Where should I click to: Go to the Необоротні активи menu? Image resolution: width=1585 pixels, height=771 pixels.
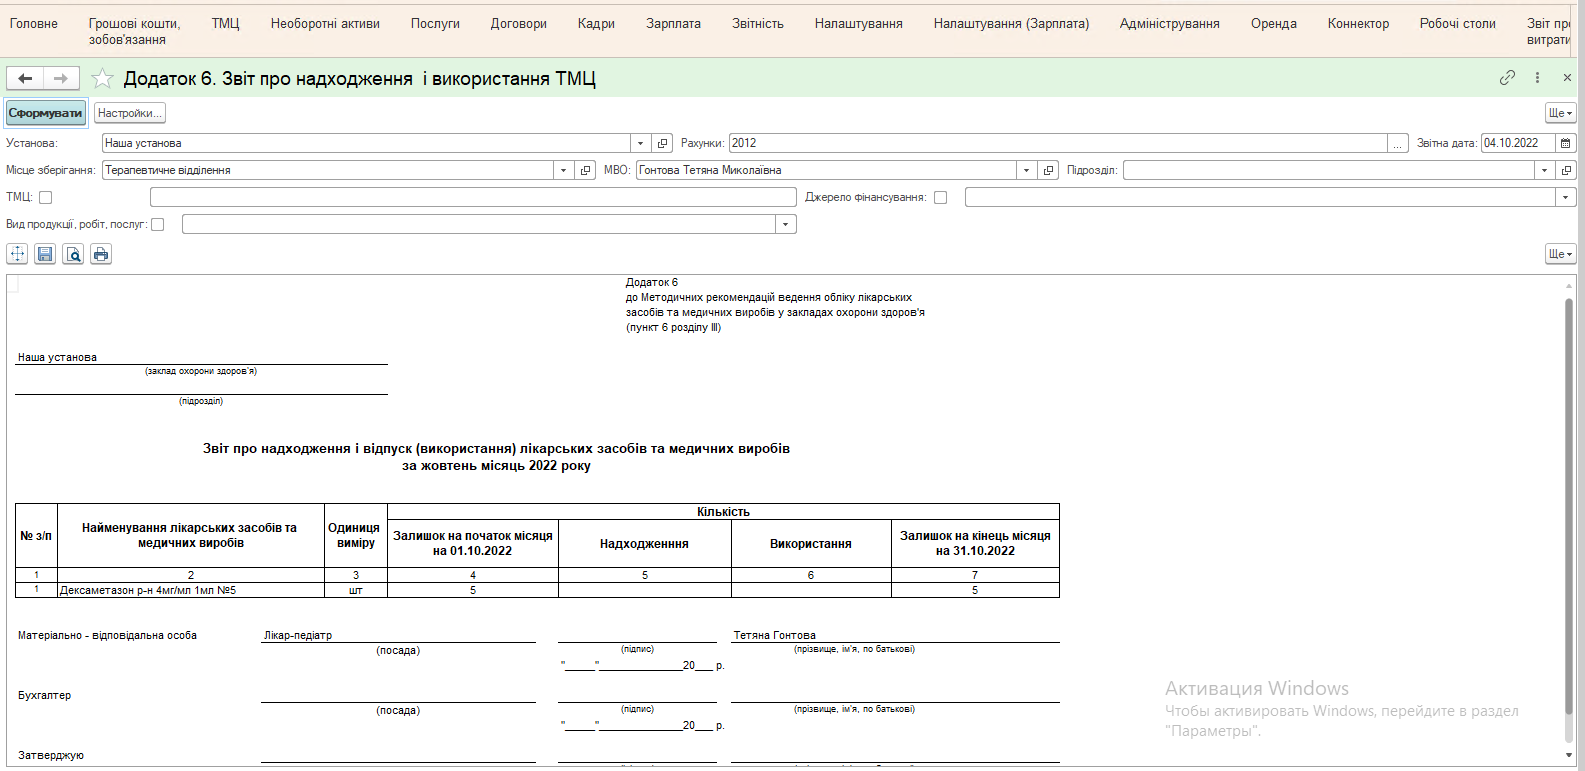pyautogui.click(x=325, y=24)
